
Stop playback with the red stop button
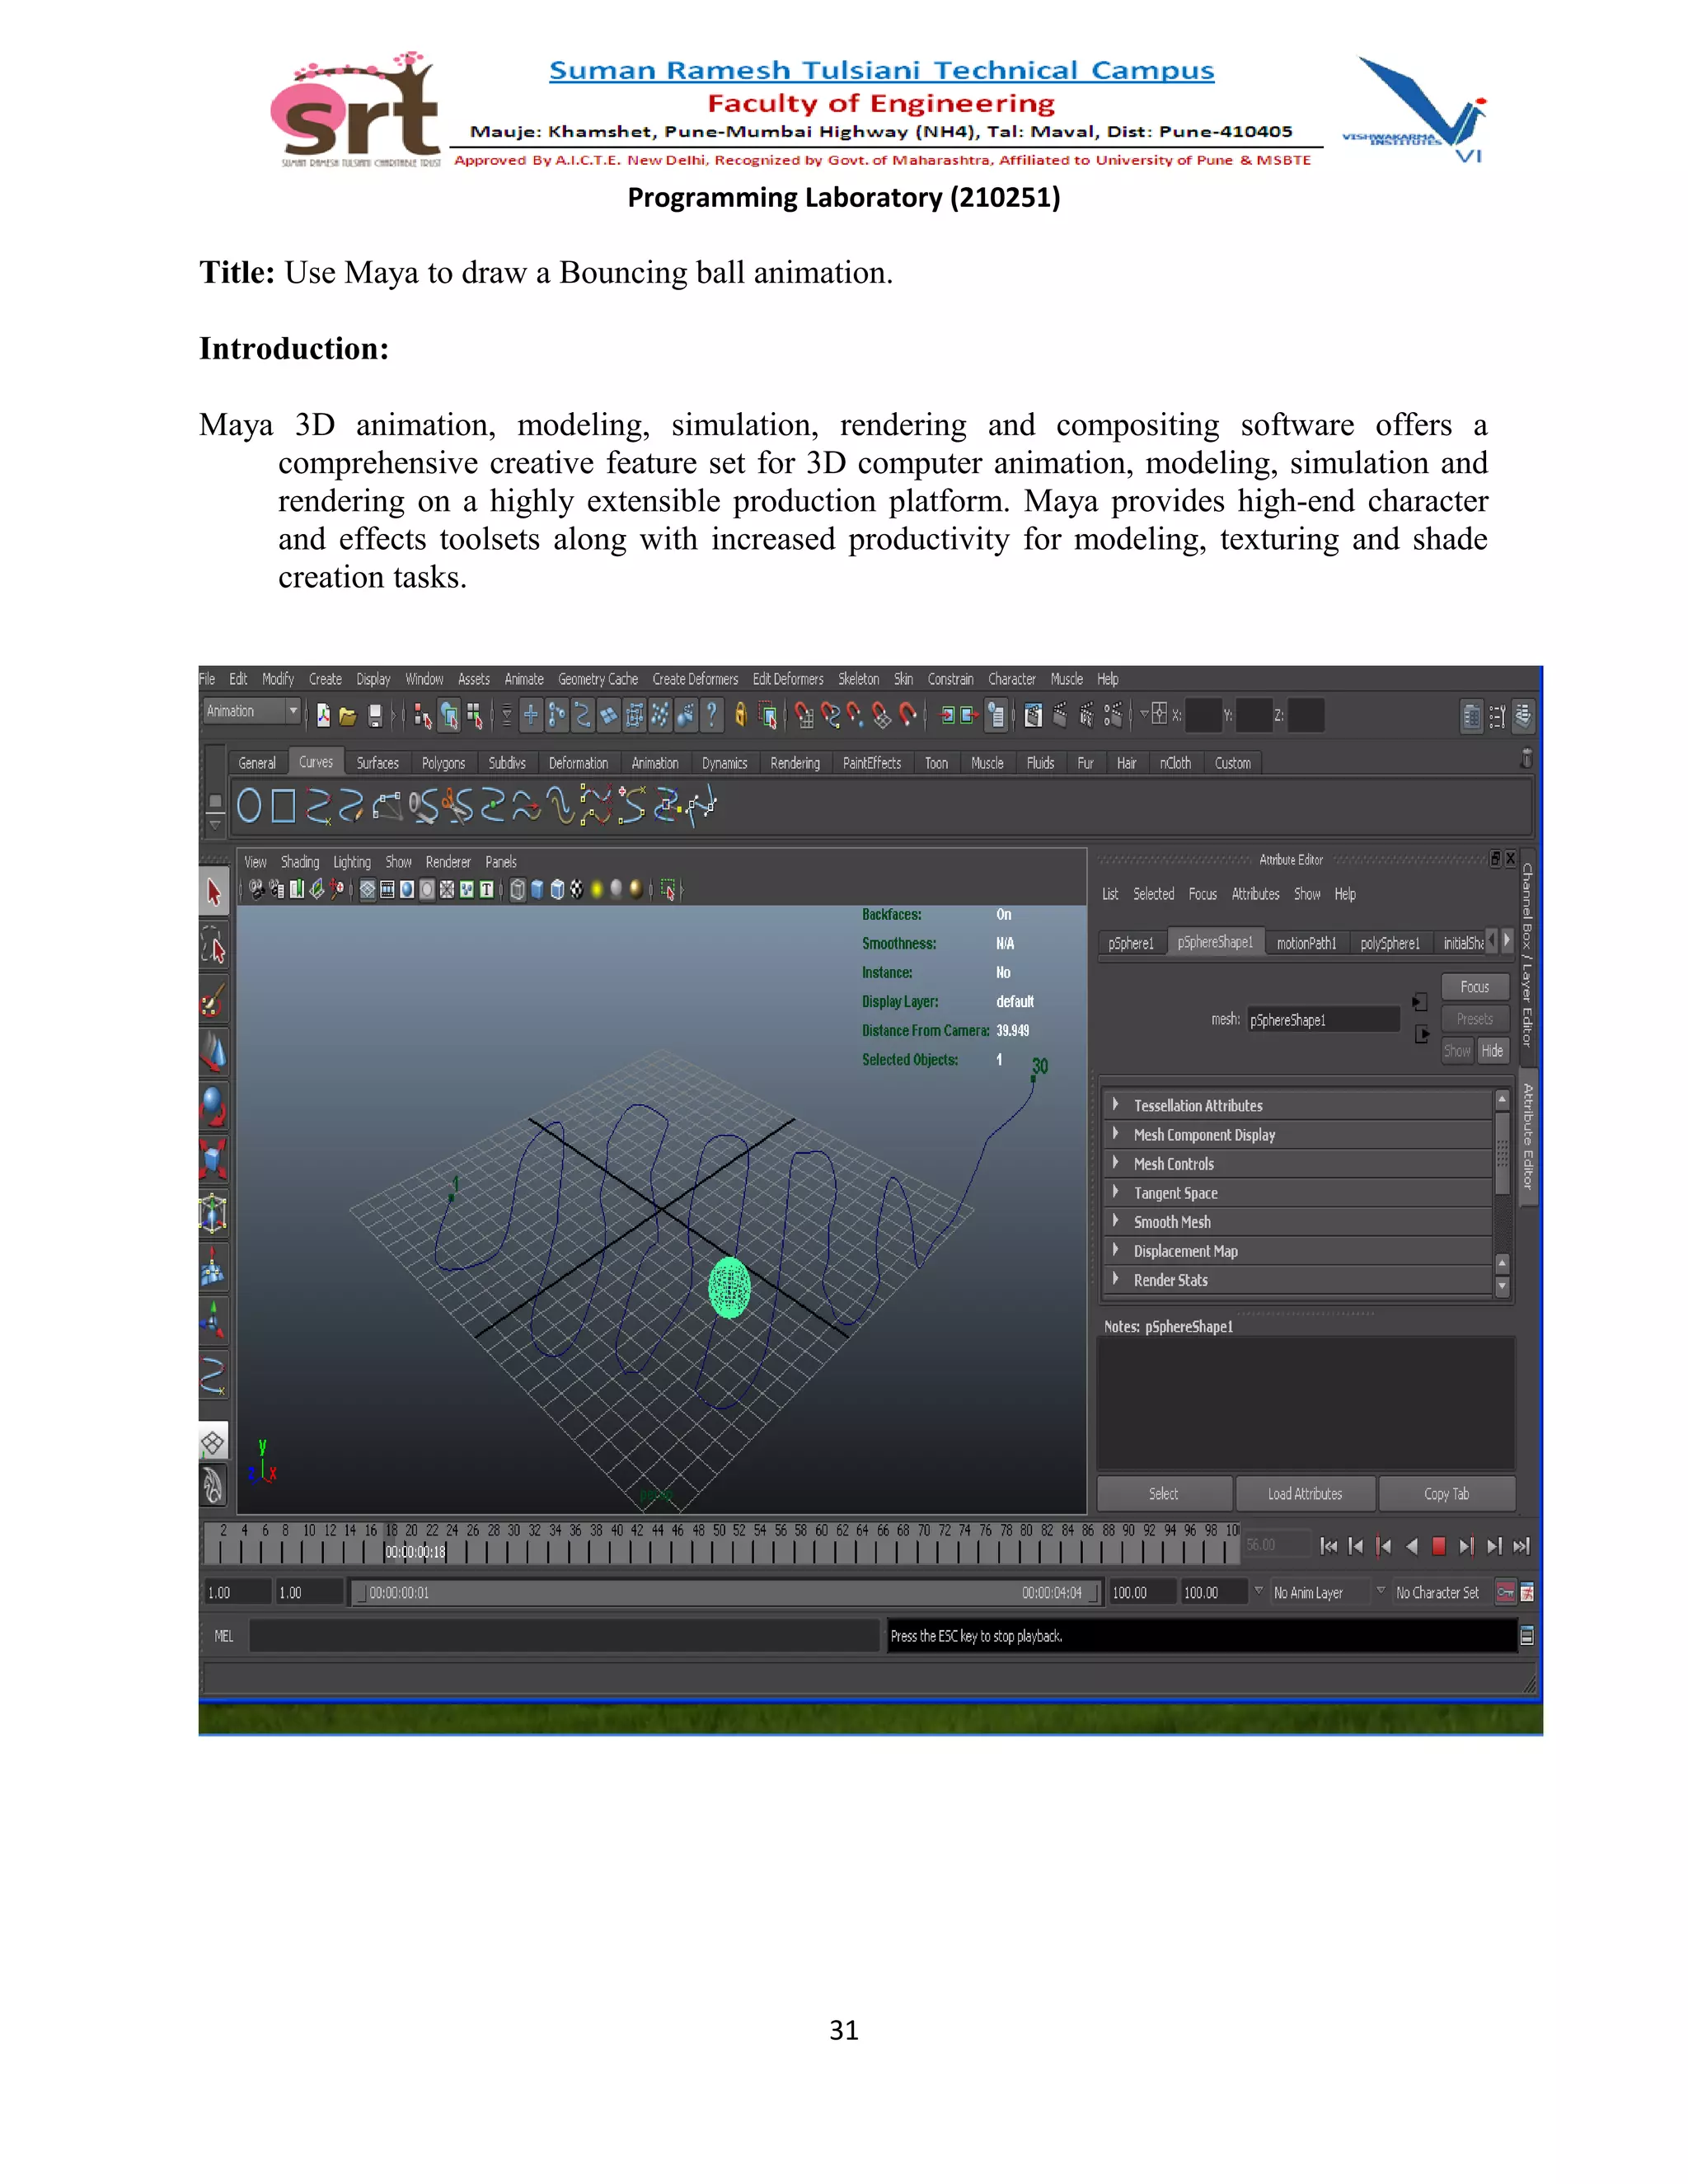[x=1438, y=1546]
